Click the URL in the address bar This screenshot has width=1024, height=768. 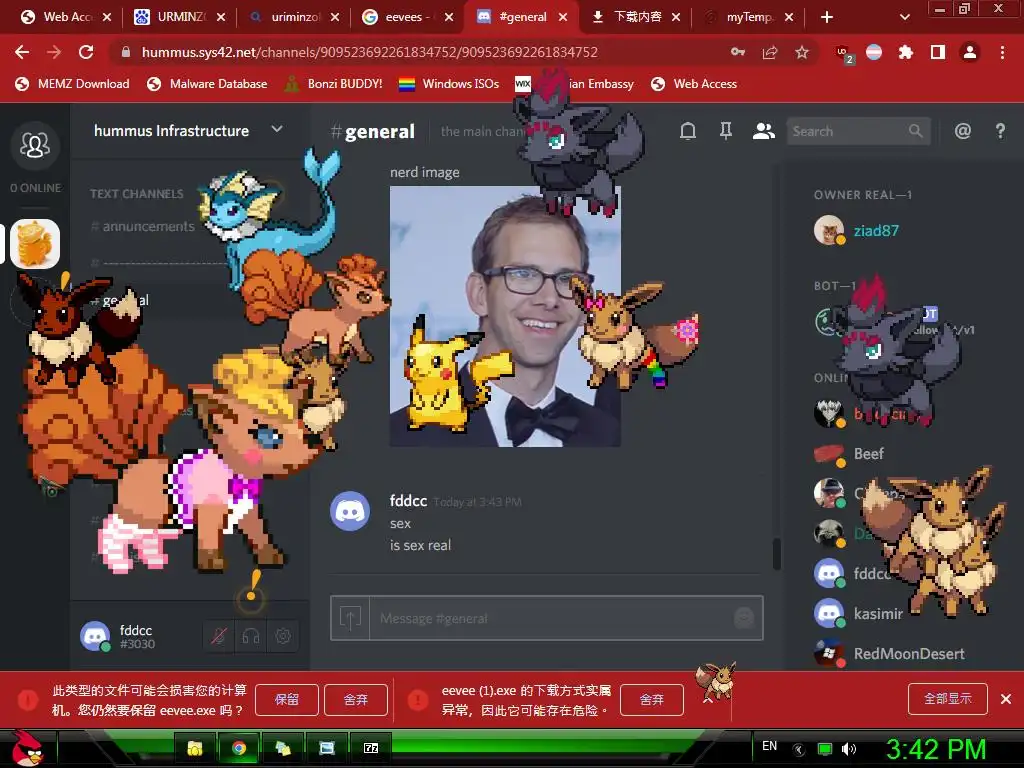coord(370,52)
